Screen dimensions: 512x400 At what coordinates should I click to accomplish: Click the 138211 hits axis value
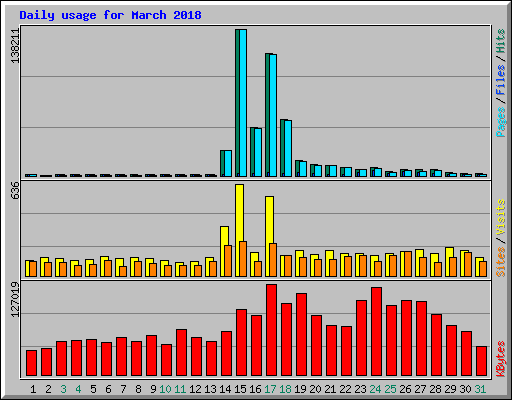click(15, 46)
